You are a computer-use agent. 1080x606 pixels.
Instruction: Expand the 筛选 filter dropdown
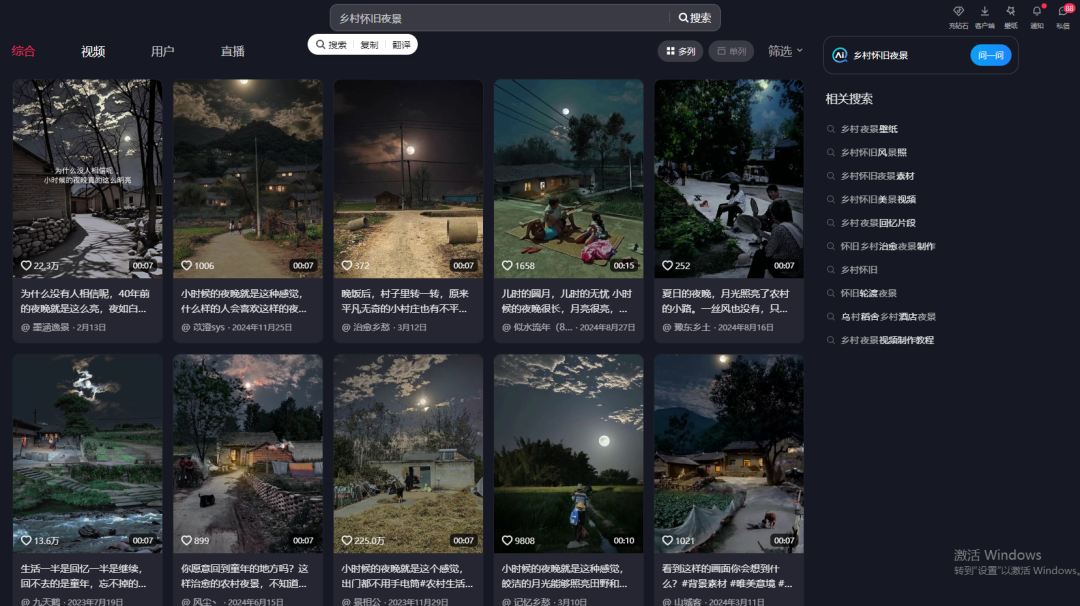[x=785, y=51]
